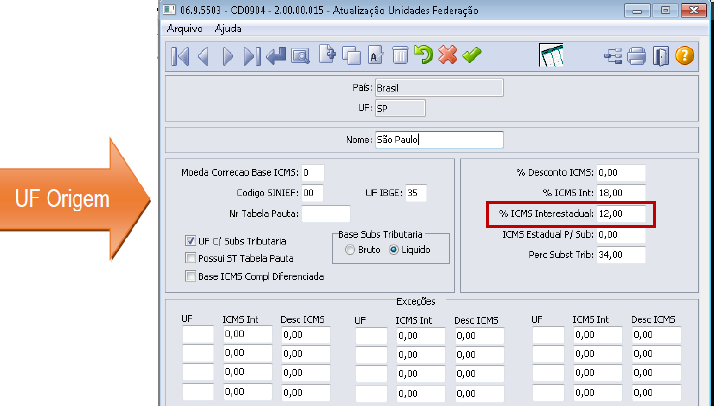The height and width of the screenshot is (407, 714).
Task: Select the Liquido radio button
Action: (x=394, y=250)
